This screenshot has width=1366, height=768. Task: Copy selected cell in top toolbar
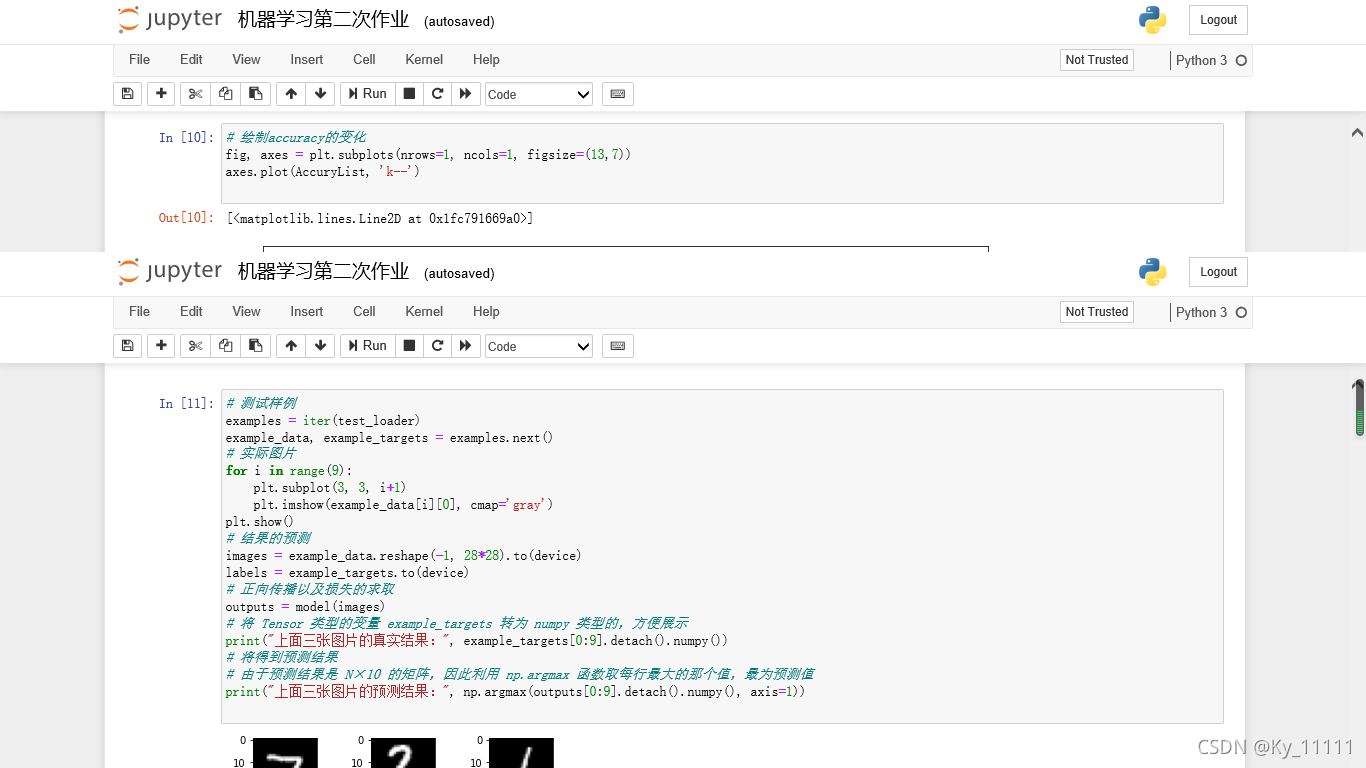[x=225, y=94]
